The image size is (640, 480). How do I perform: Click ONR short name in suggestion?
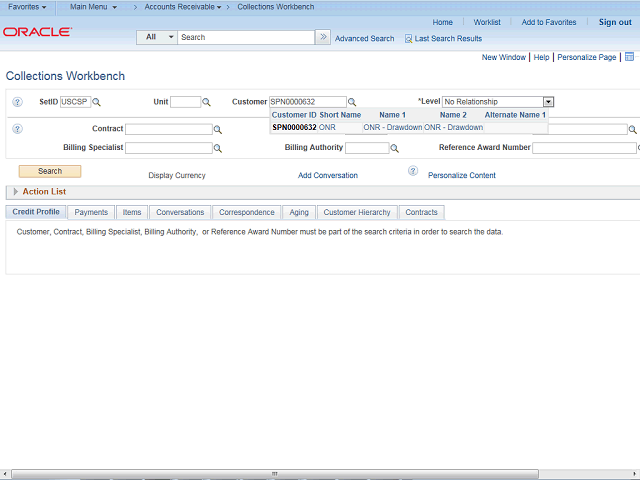coord(327,127)
